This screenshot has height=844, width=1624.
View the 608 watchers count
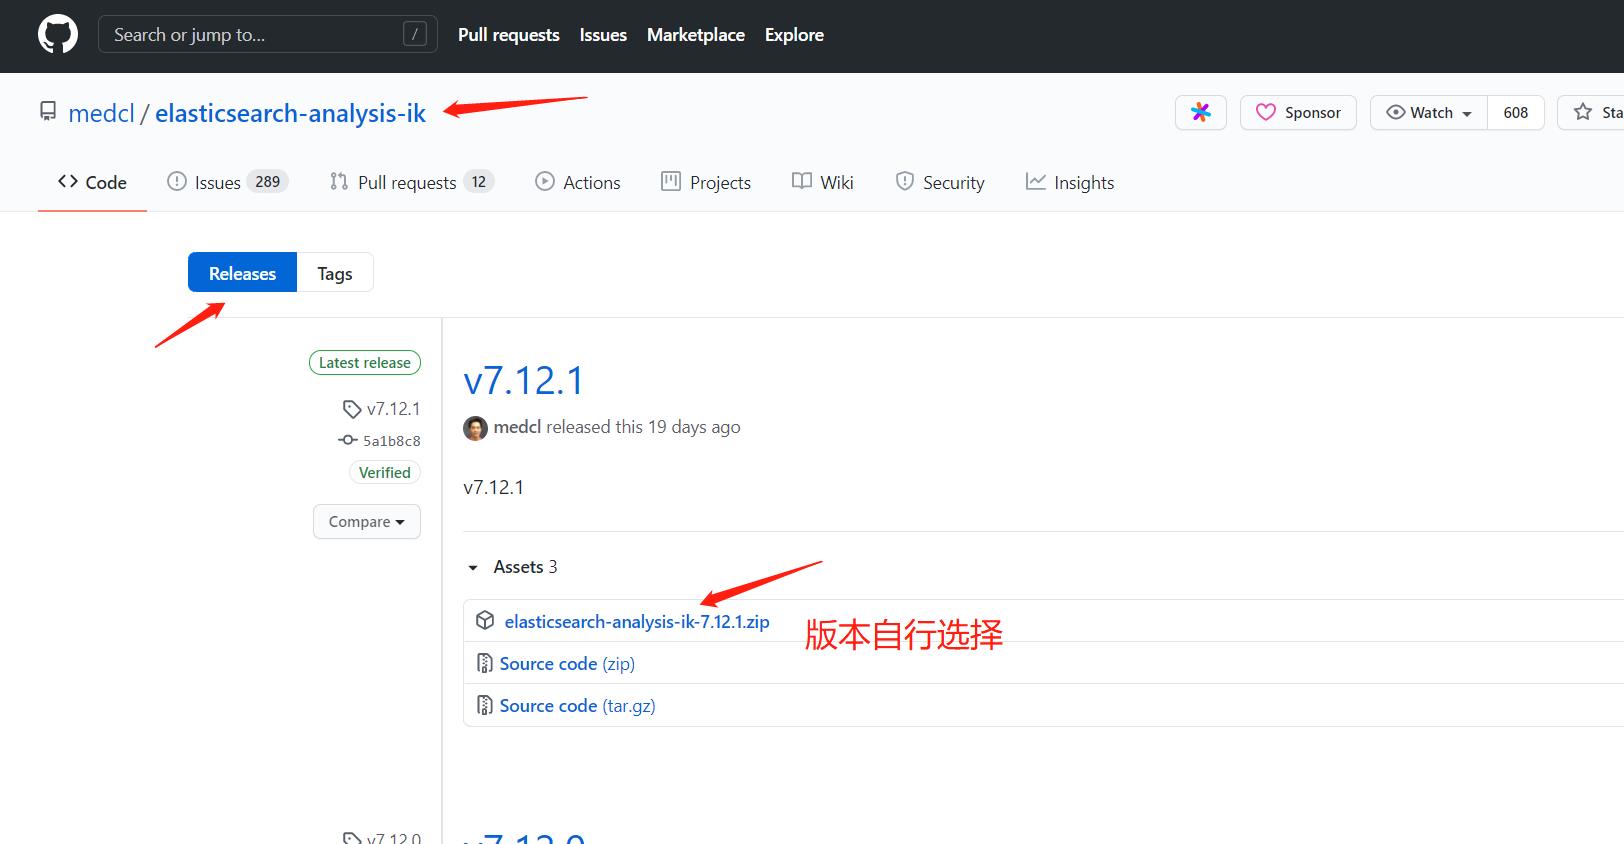(1515, 112)
